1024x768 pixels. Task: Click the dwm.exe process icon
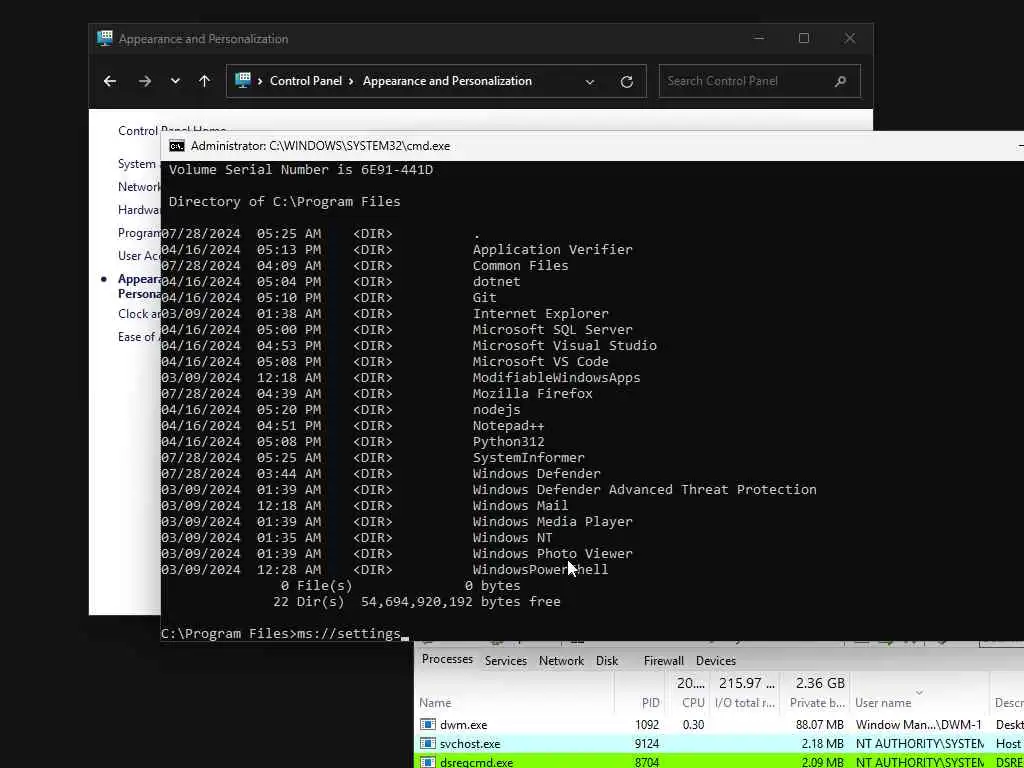[428, 724]
